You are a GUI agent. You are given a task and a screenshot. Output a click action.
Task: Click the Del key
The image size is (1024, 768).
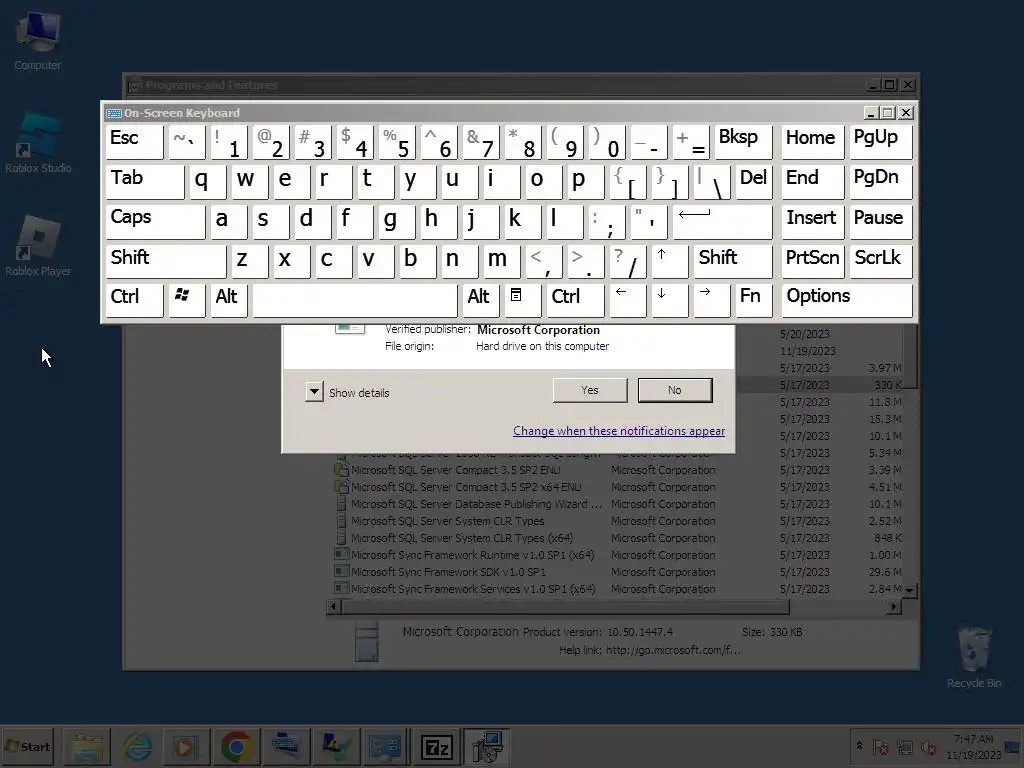click(753, 182)
